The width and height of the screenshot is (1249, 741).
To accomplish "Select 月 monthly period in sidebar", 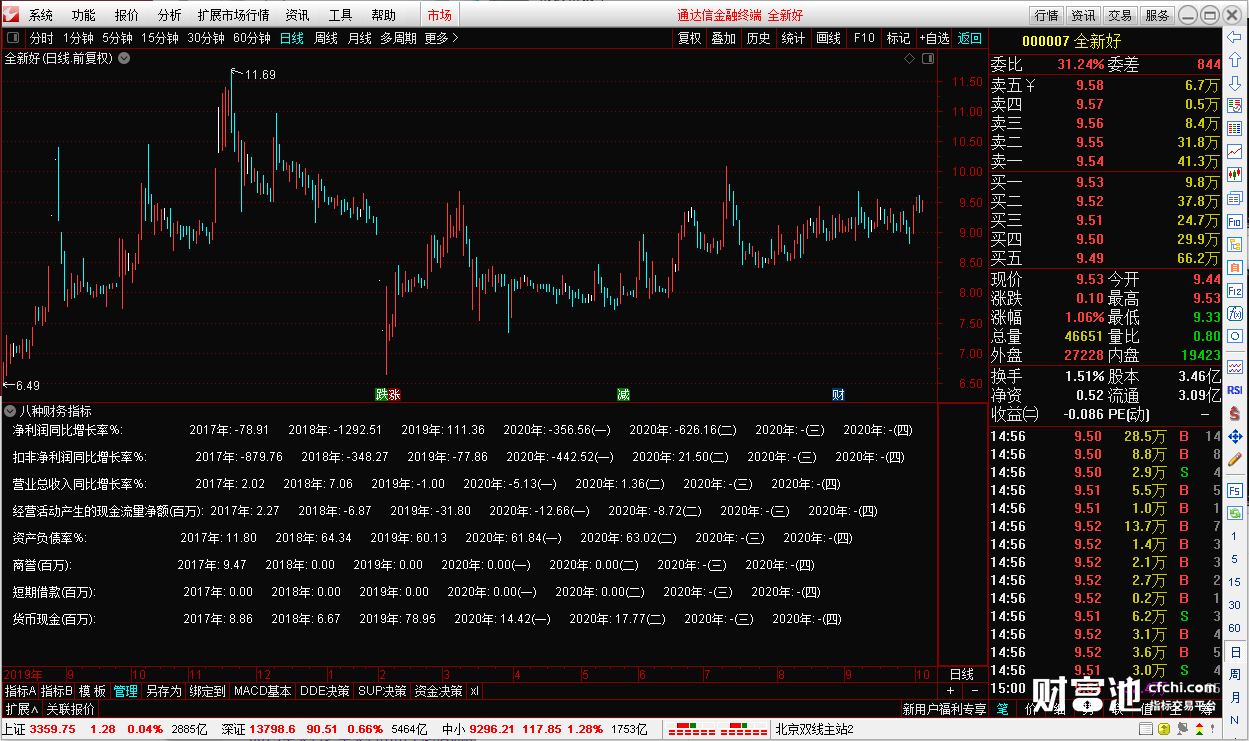I will [1235, 699].
